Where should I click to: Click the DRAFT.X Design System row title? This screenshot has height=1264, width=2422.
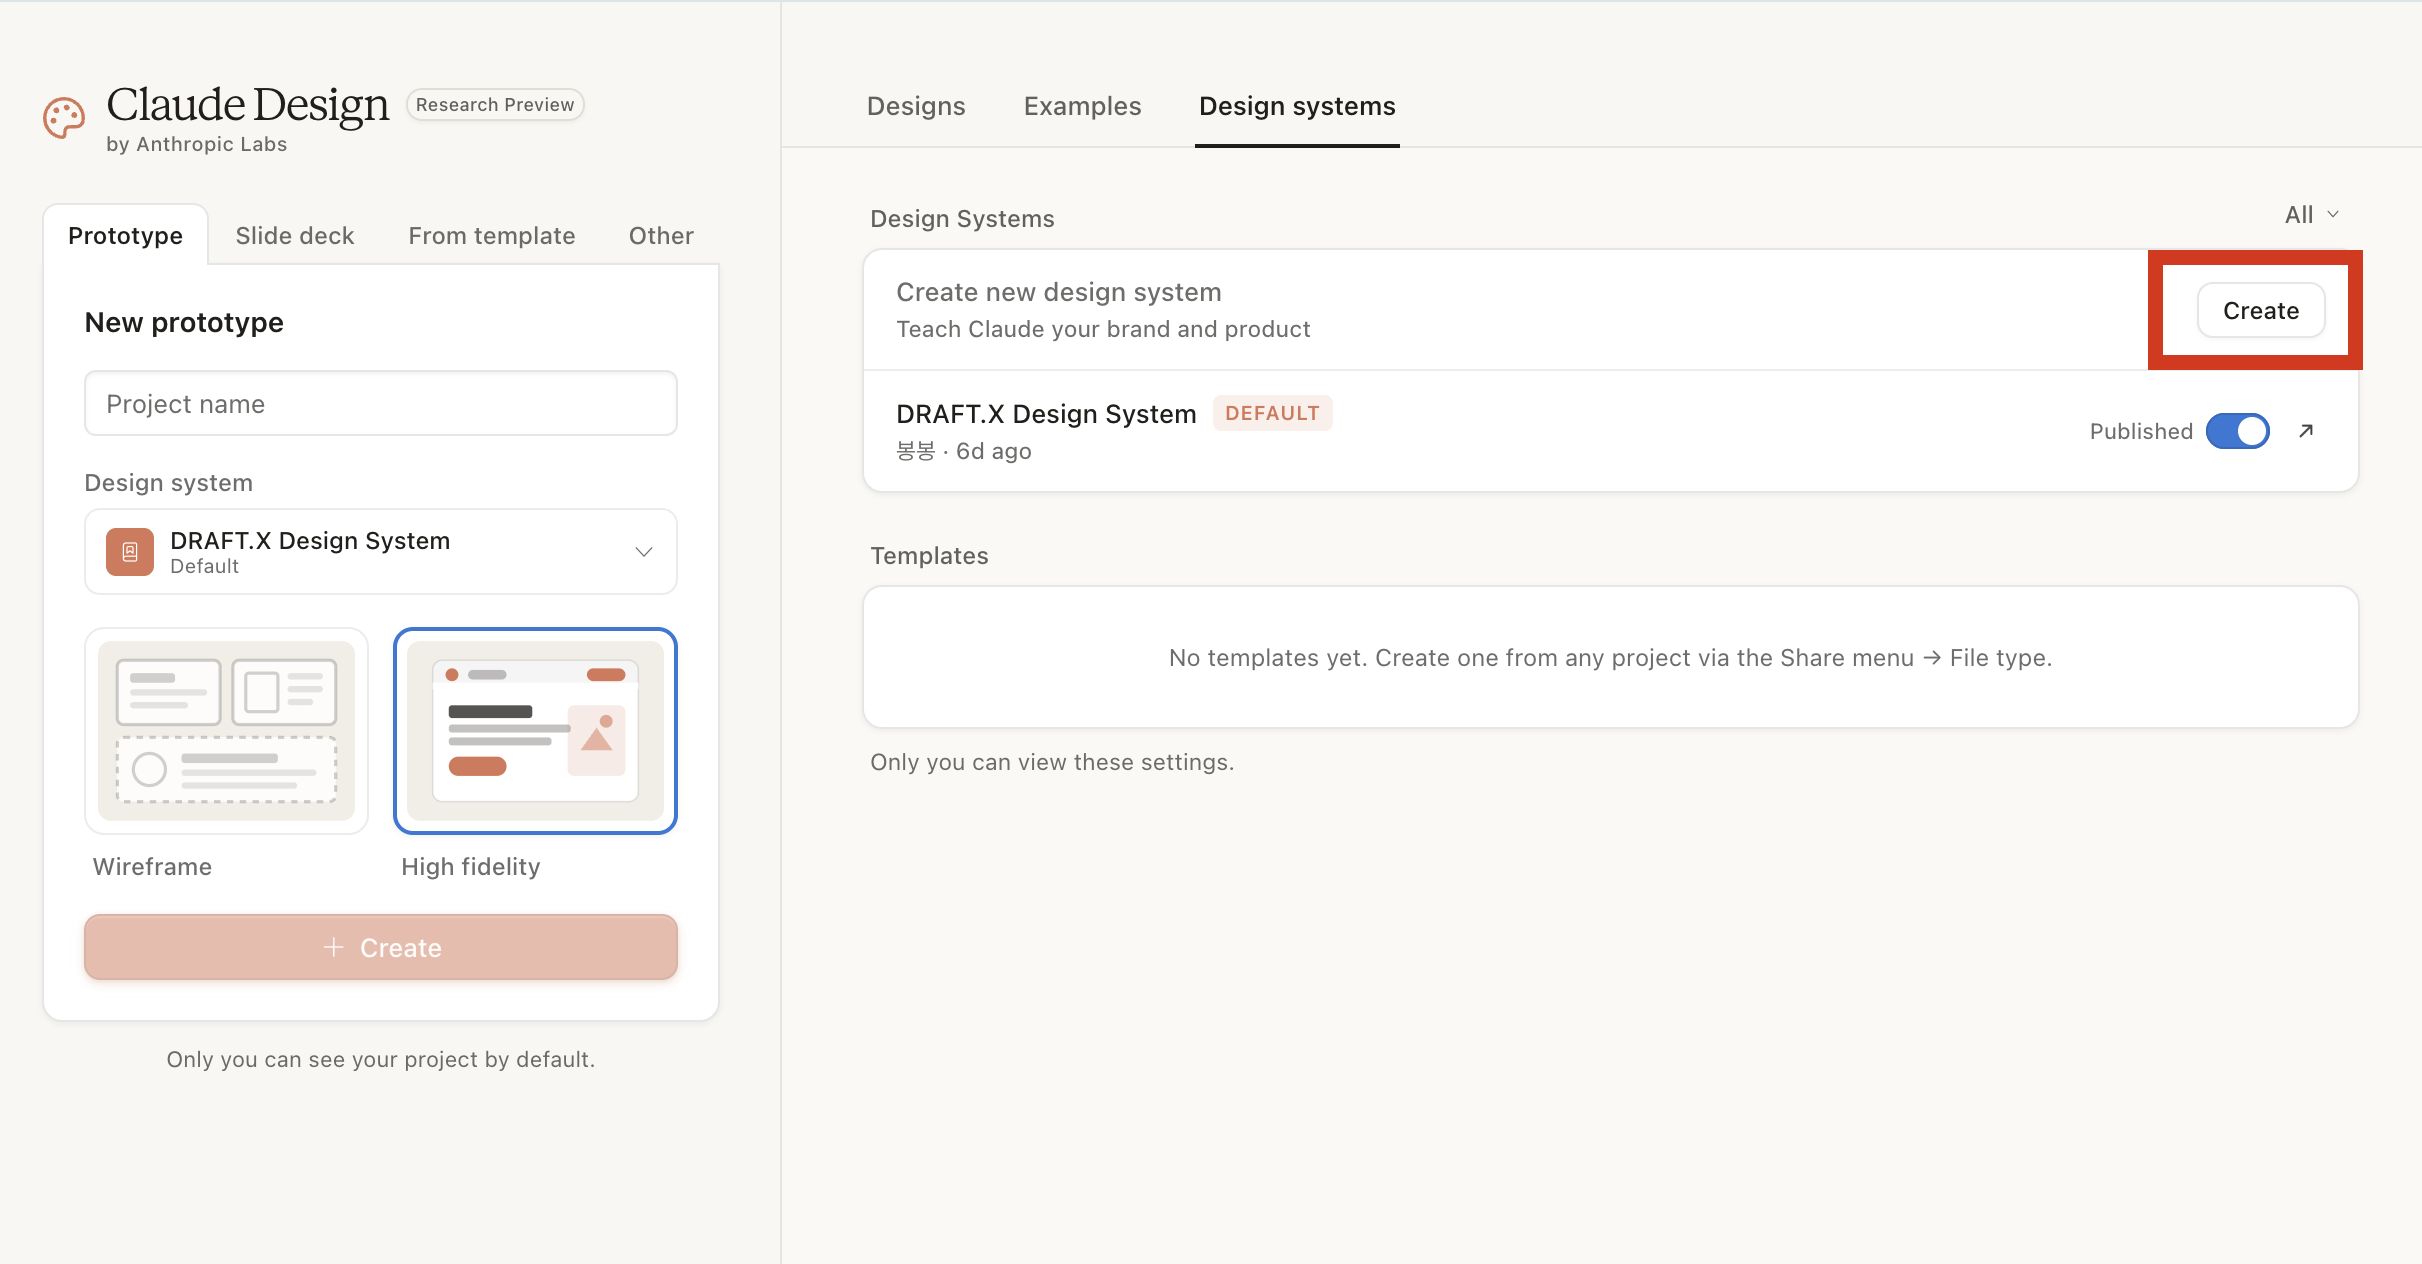click(x=1046, y=414)
